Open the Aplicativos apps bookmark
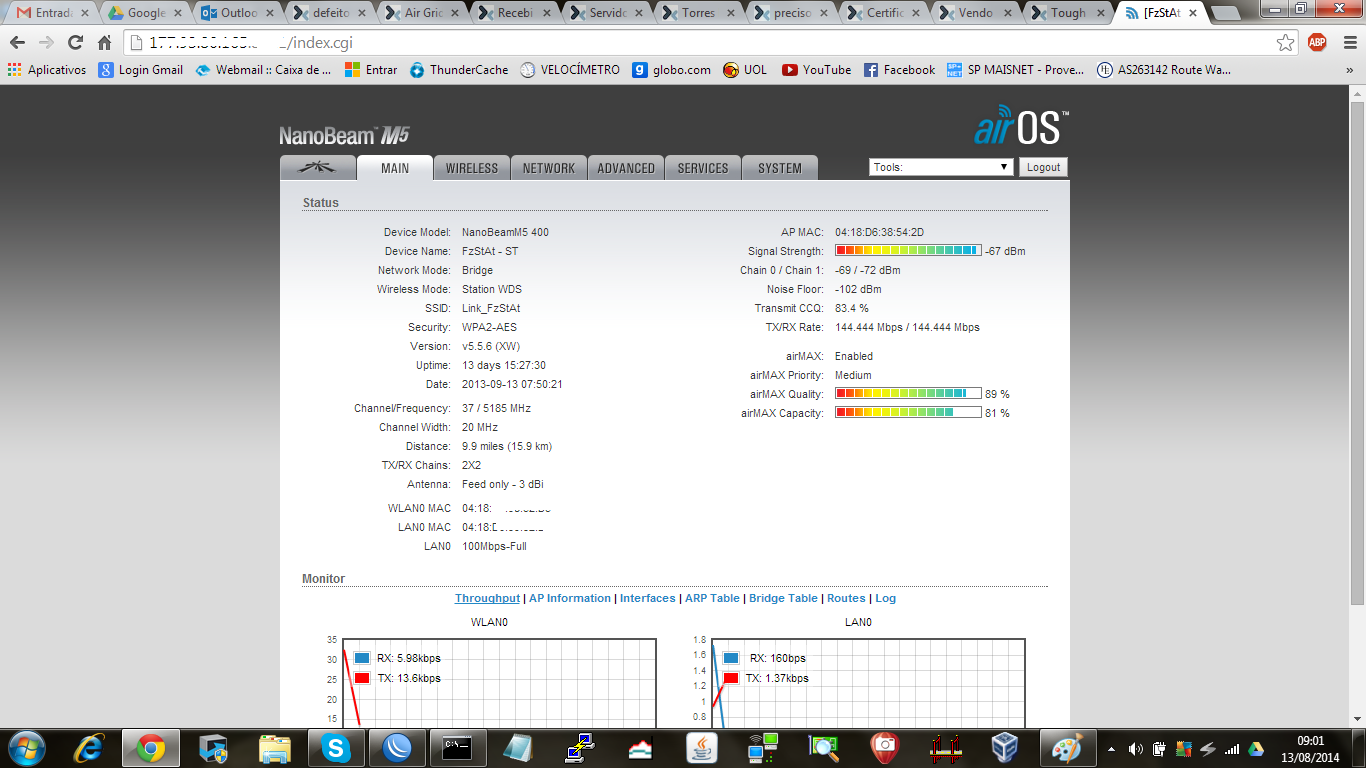 [x=47, y=70]
